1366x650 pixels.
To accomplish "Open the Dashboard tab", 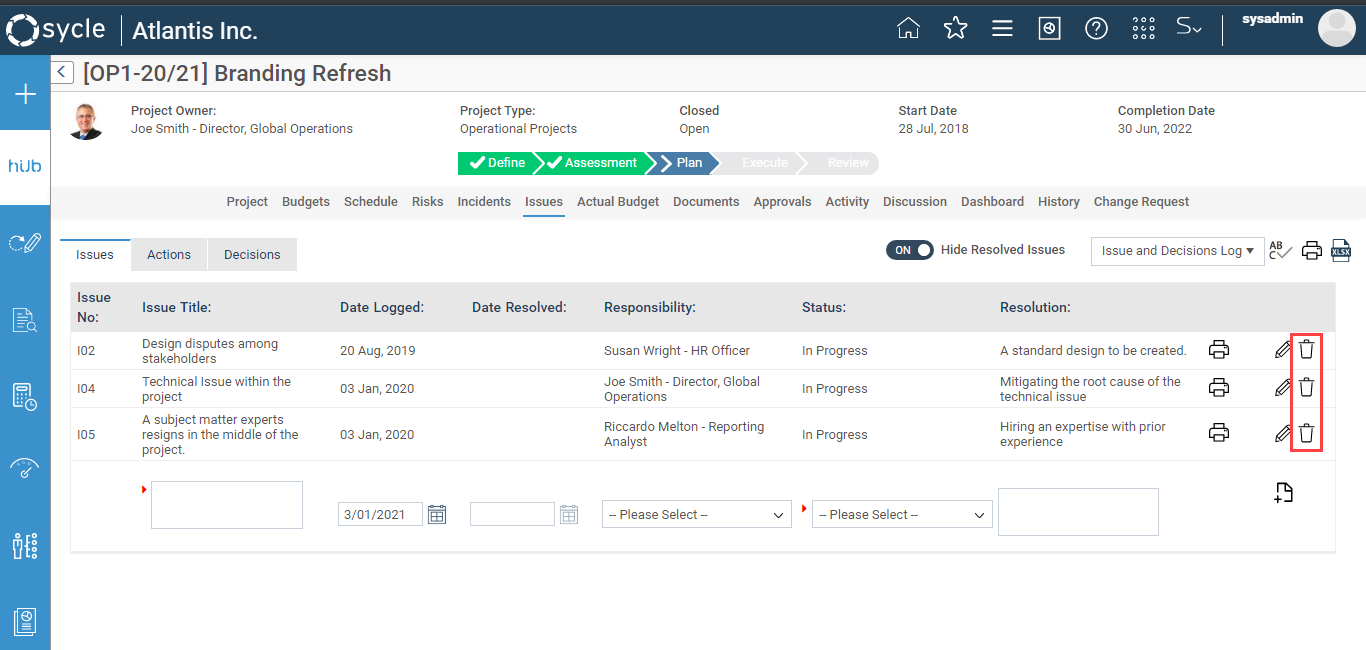I will click(992, 202).
